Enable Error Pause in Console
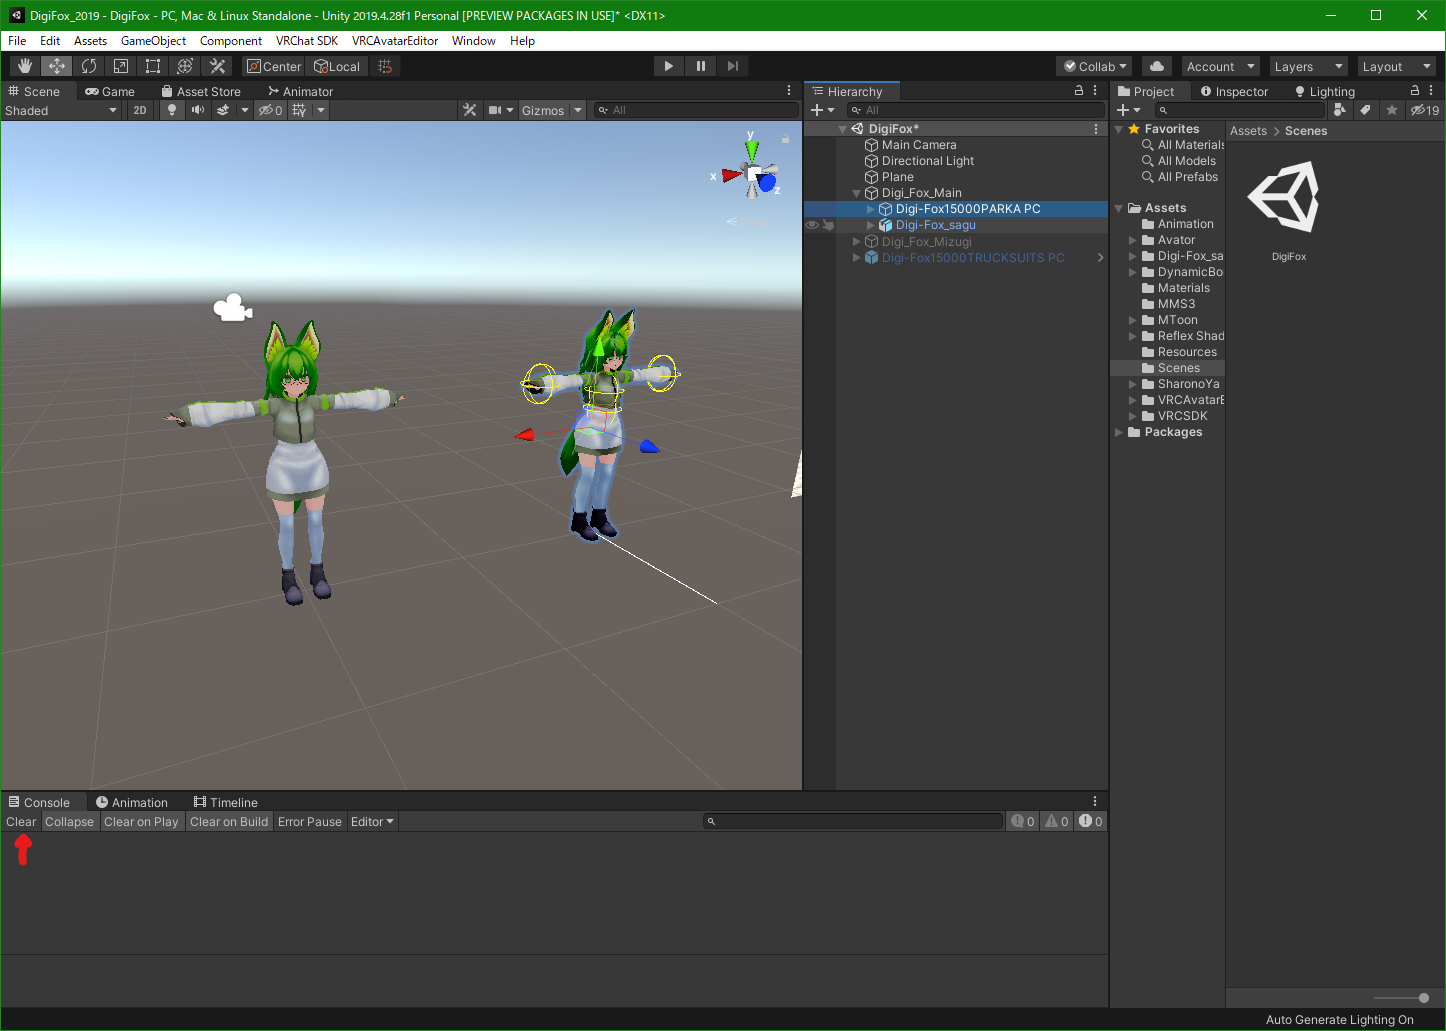 point(309,822)
